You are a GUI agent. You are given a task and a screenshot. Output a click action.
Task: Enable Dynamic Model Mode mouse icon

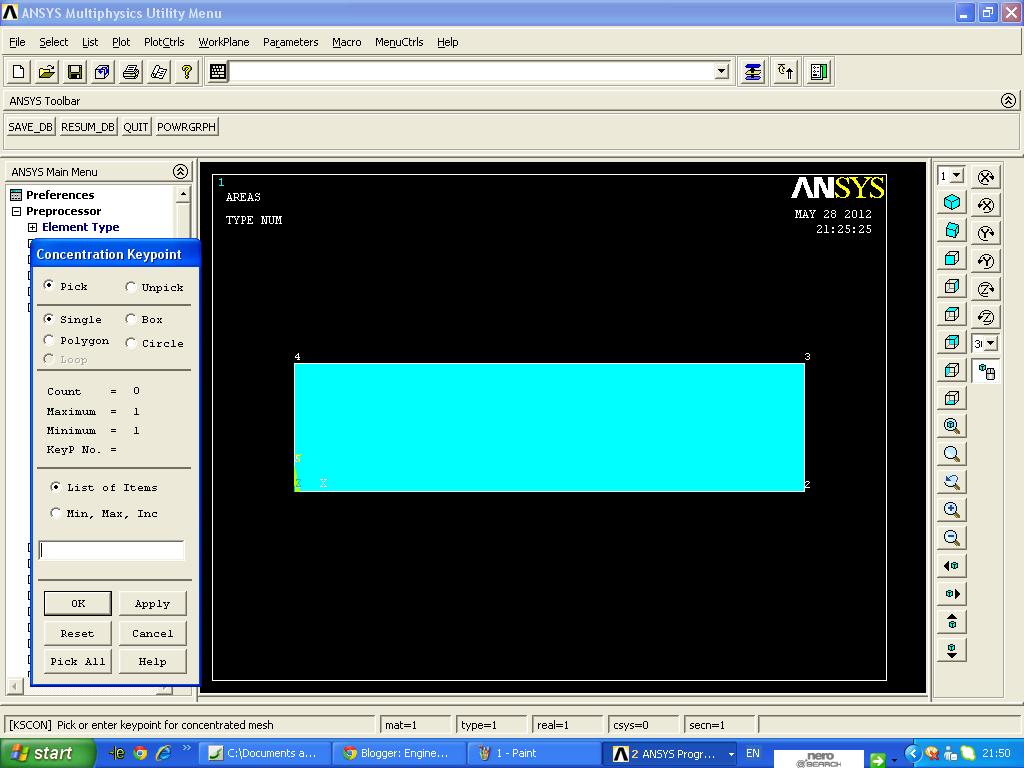pos(986,370)
